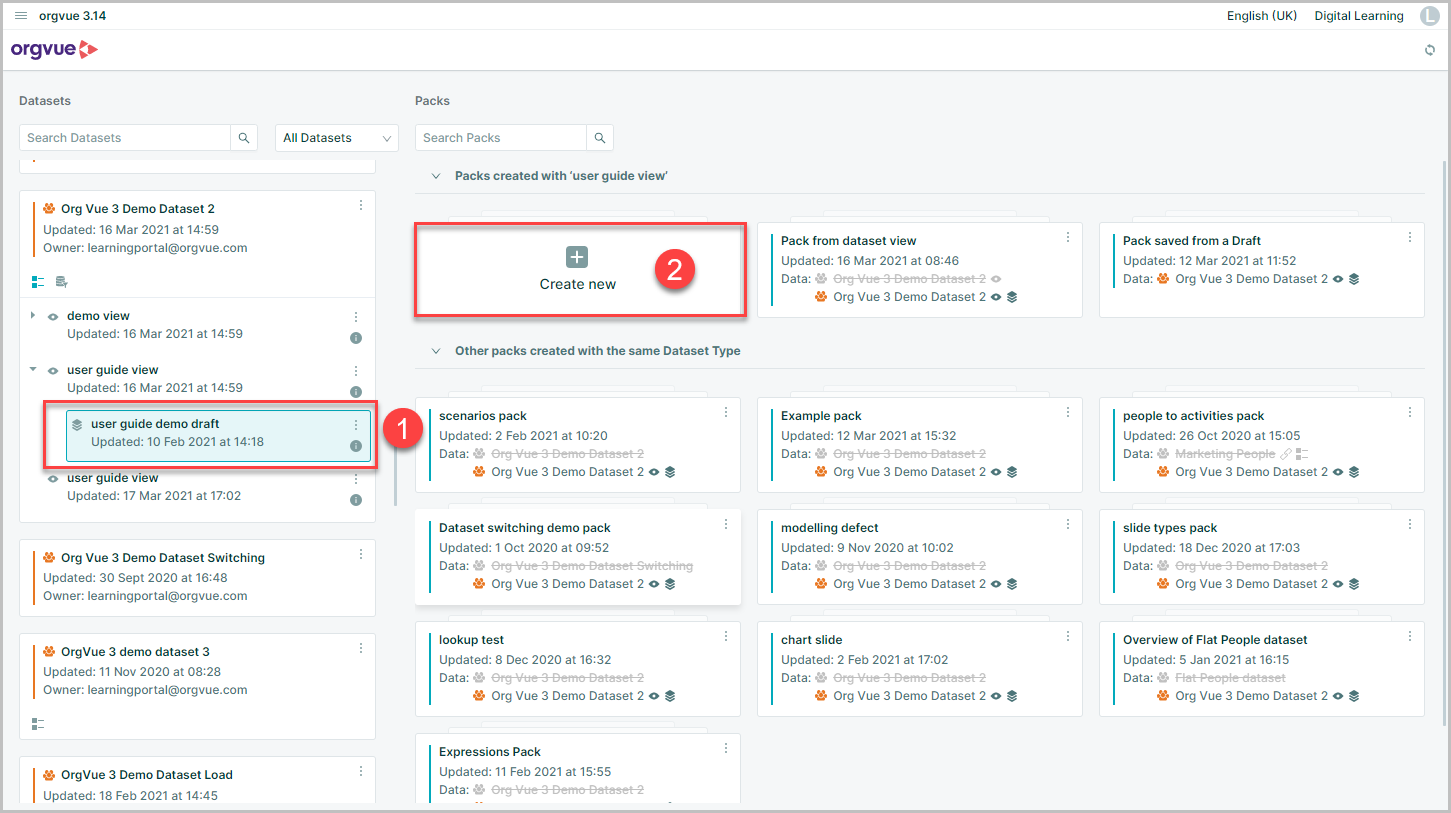
Task: Click the Create new pack button
Action: coord(580,272)
